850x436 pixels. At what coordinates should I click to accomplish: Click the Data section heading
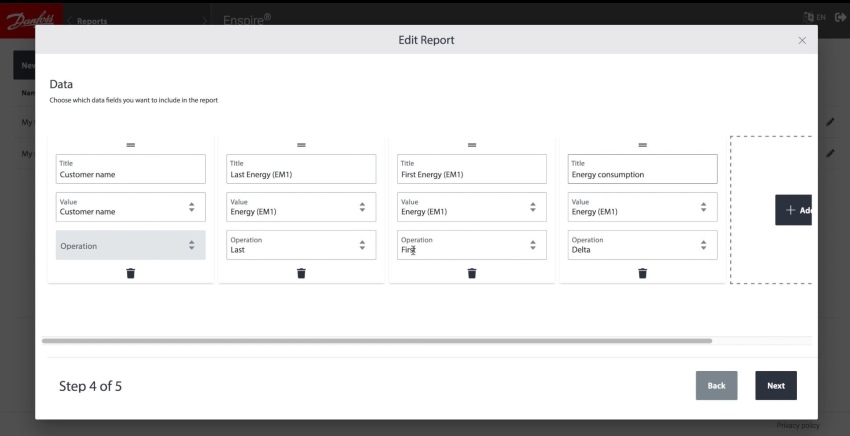click(x=61, y=84)
